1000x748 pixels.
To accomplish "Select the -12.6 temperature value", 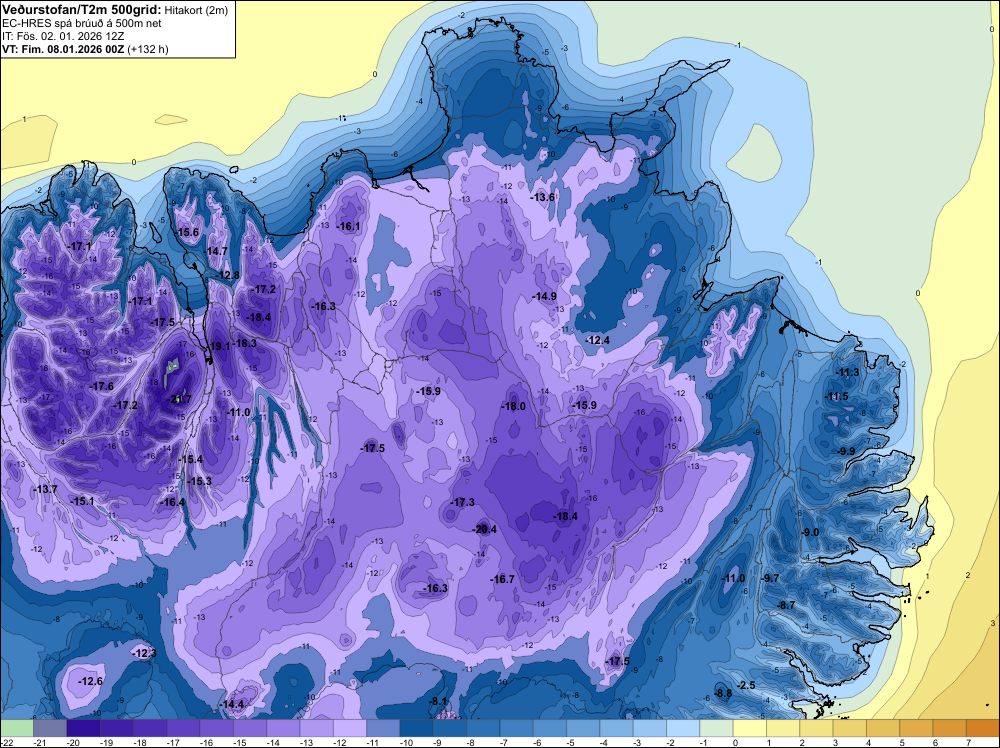I will click(91, 682).
